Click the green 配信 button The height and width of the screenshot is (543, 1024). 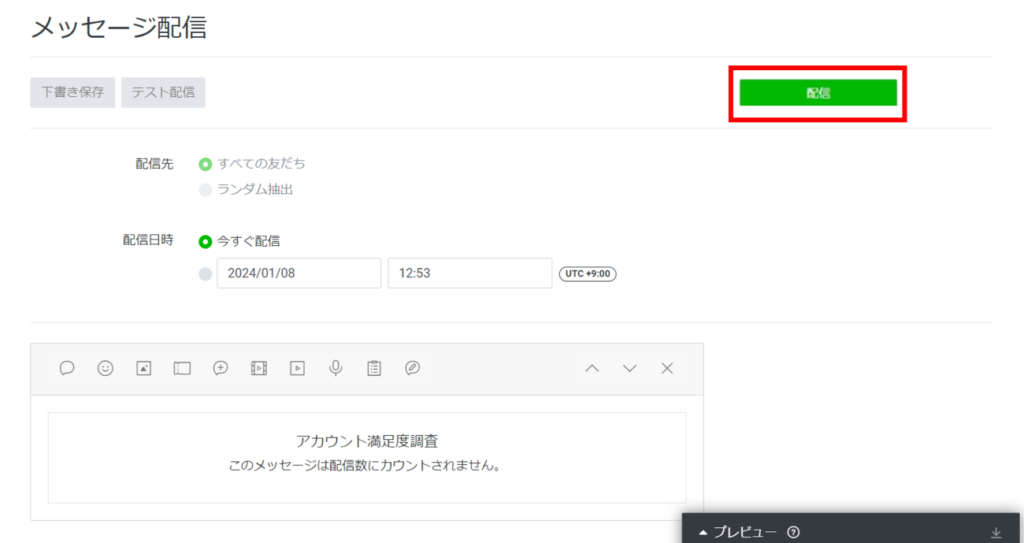[818, 93]
